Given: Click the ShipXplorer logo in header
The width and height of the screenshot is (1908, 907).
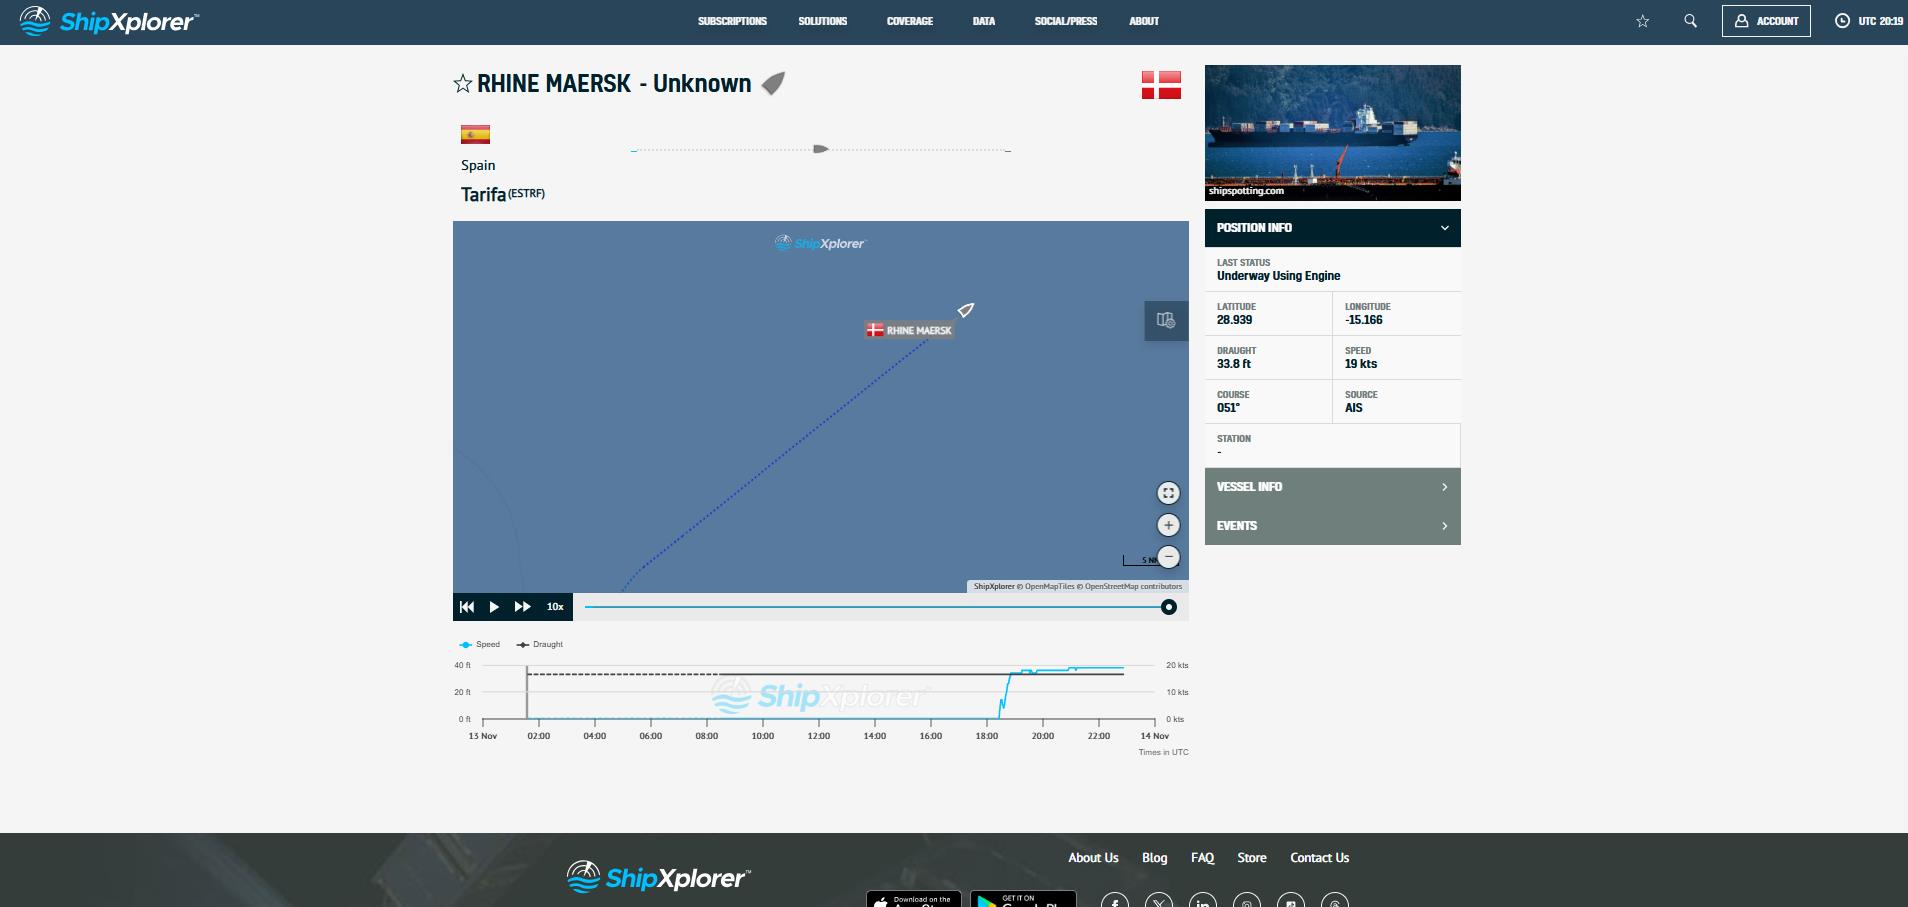Looking at the screenshot, I should [x=109, y=21].
